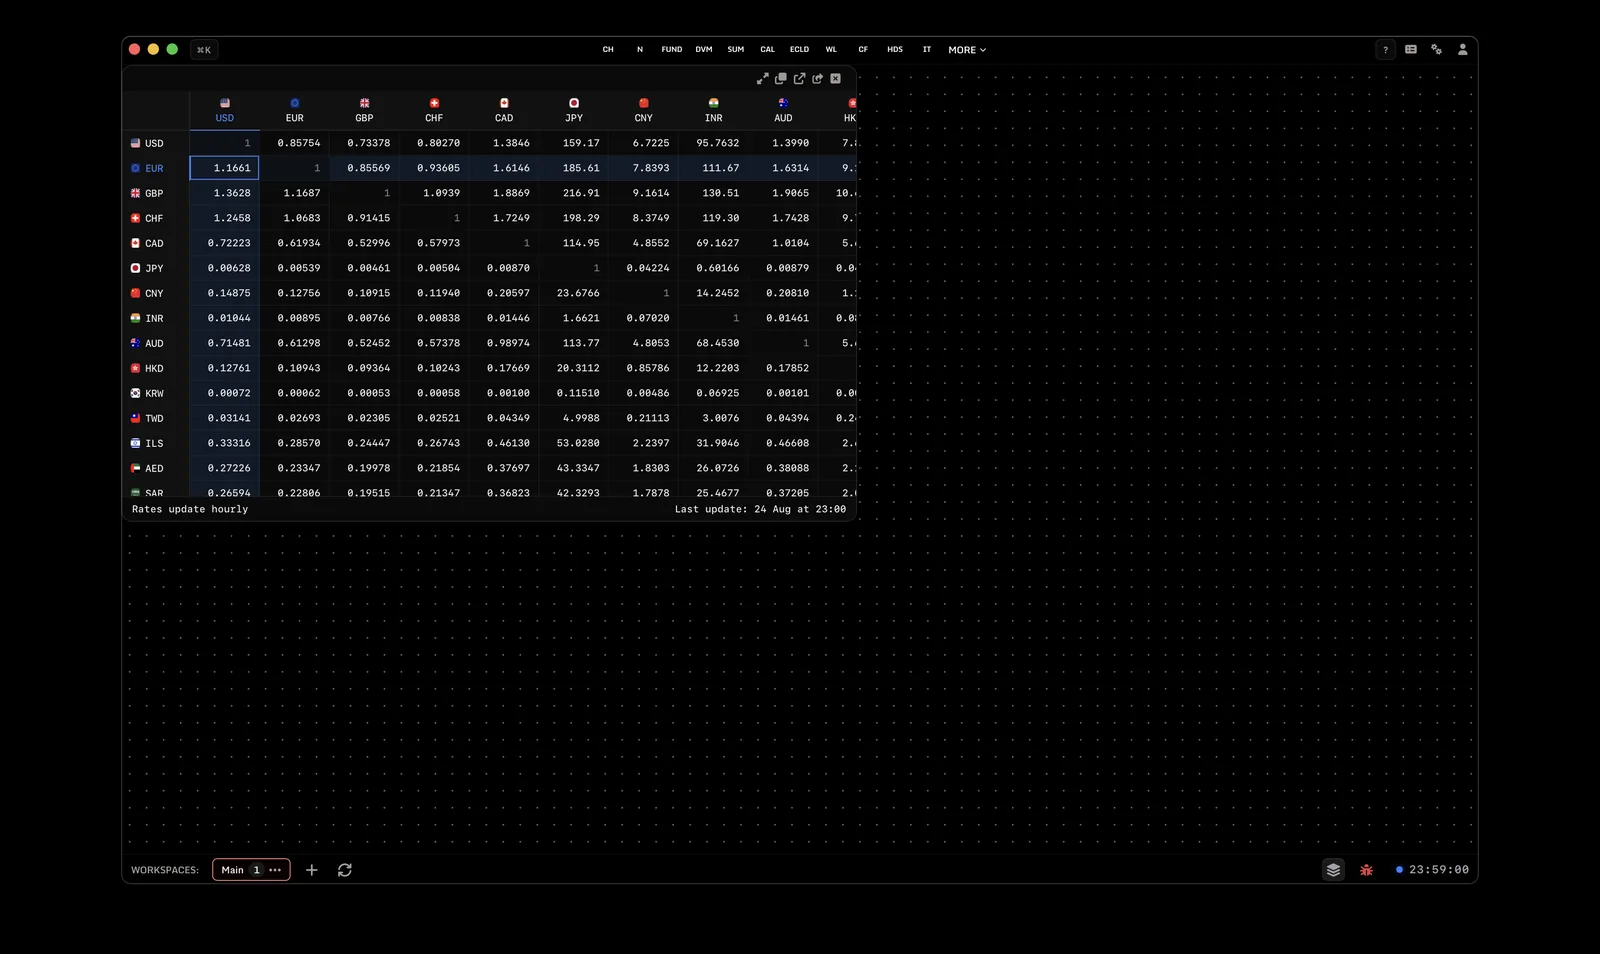Click the clock 23:59:00 in status bar
This screenshot has height=954, width=1600.
click(x=1438, y=870)
